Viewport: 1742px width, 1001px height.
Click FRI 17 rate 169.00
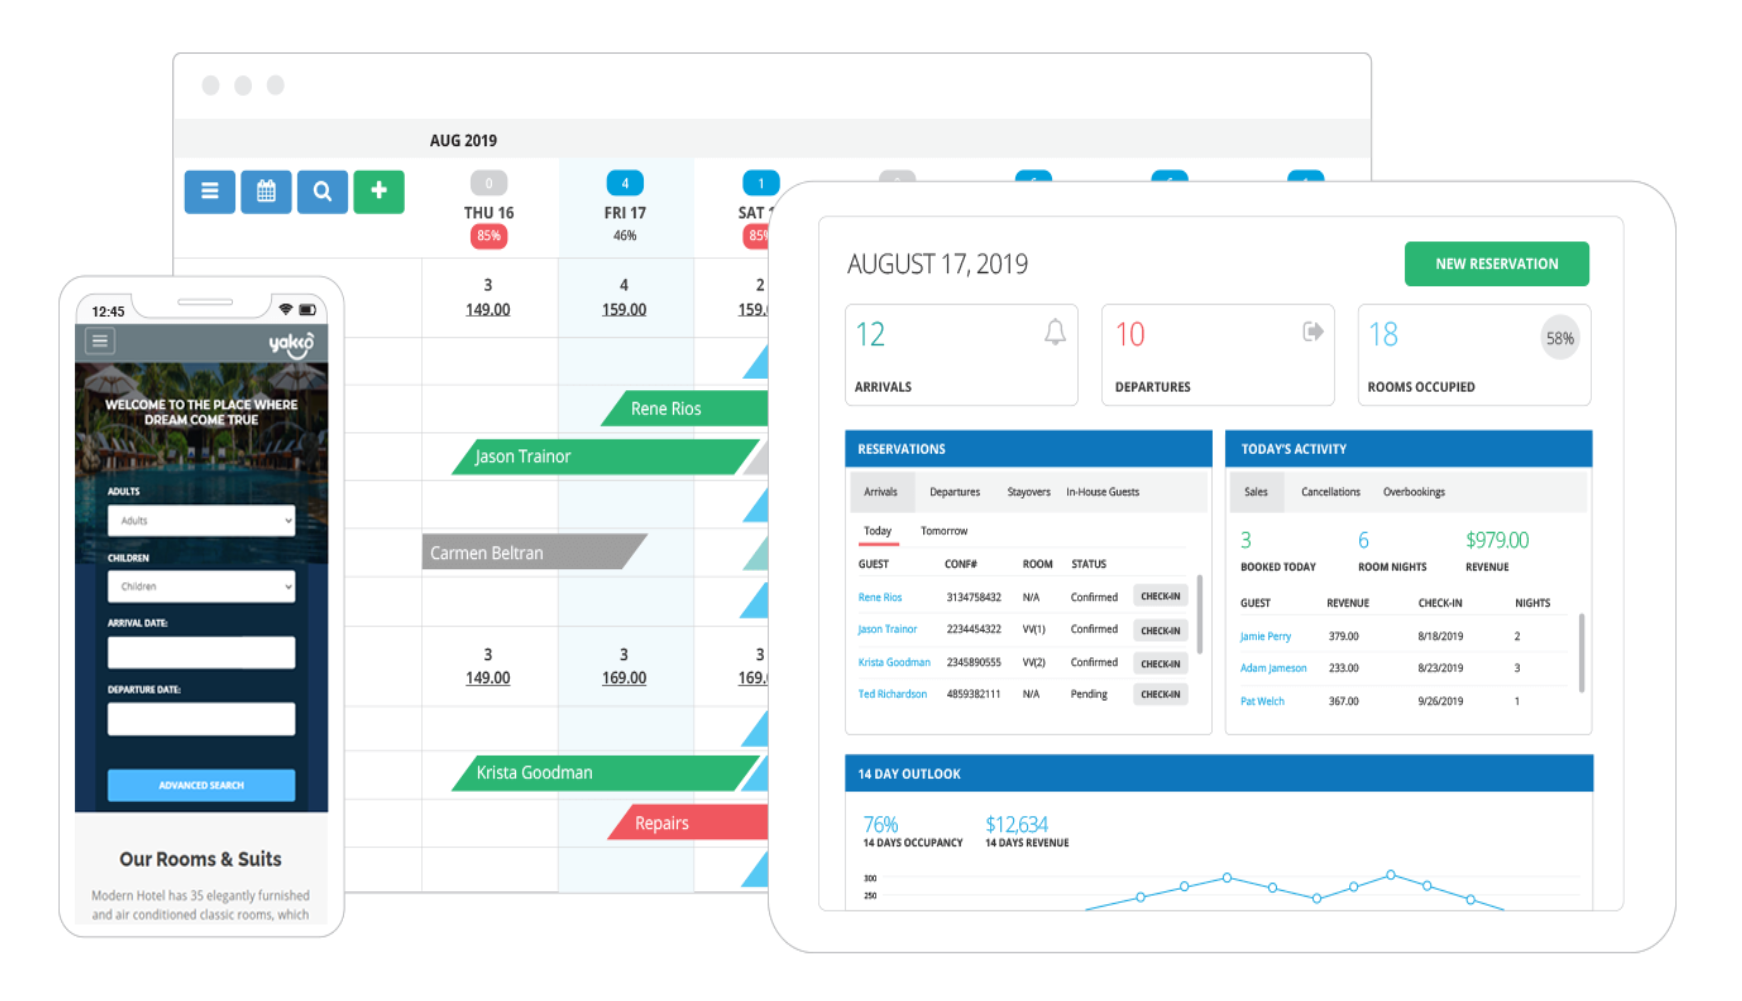click(x=624, y=678)
